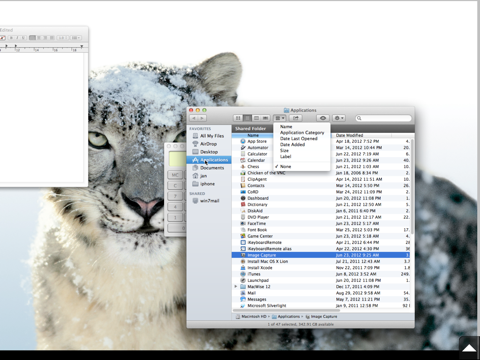
Task: Switch Finder to Cover Flow view
Action: click(266, 118)
